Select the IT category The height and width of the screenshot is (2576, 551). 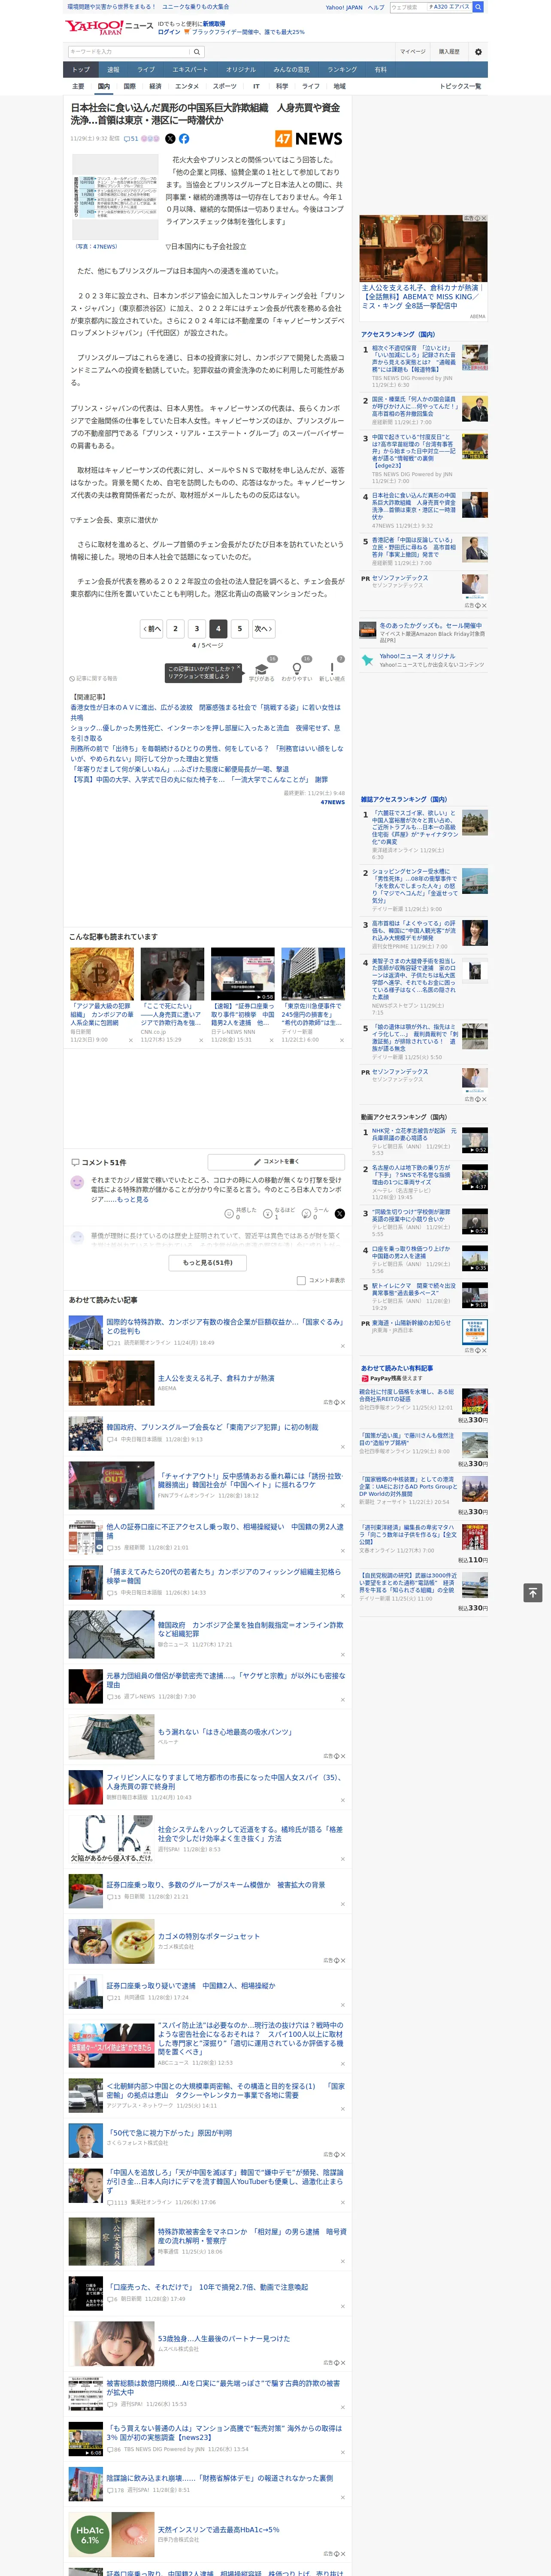click(x=256, y=86)
